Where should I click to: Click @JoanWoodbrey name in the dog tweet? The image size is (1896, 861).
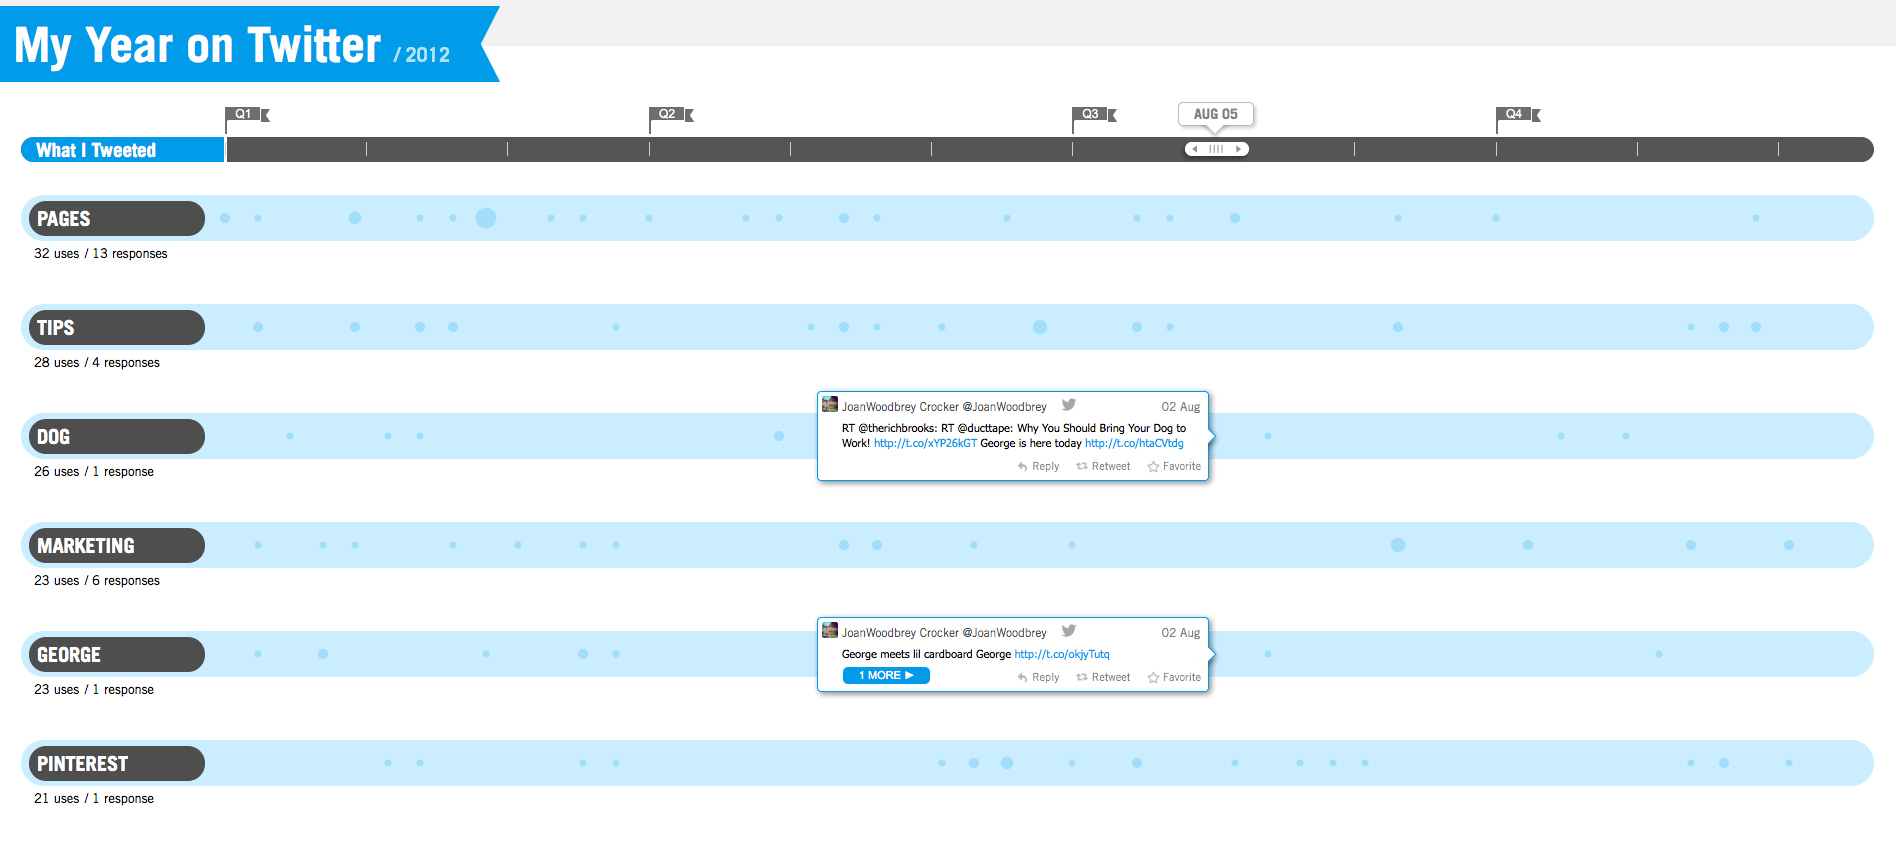[1004, 407]
